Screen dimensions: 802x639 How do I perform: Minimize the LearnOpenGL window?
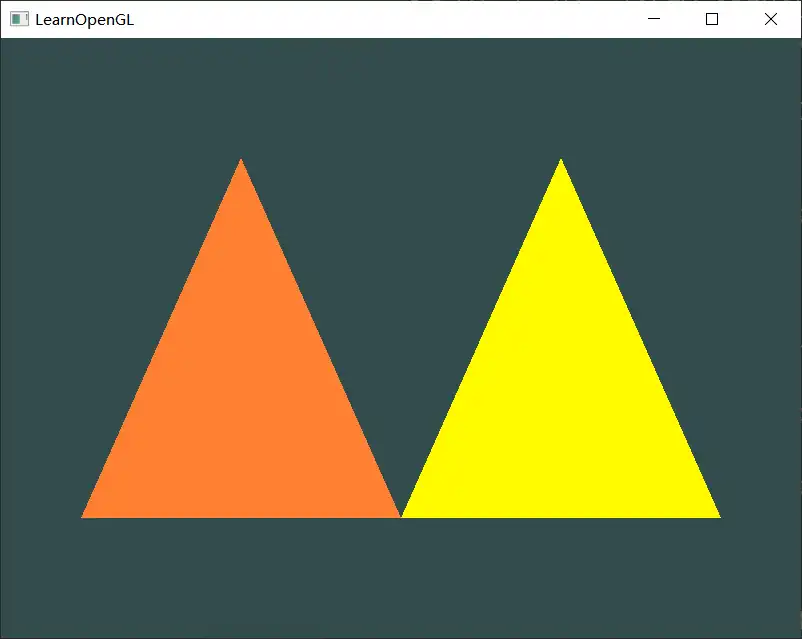tap(654, 19)
